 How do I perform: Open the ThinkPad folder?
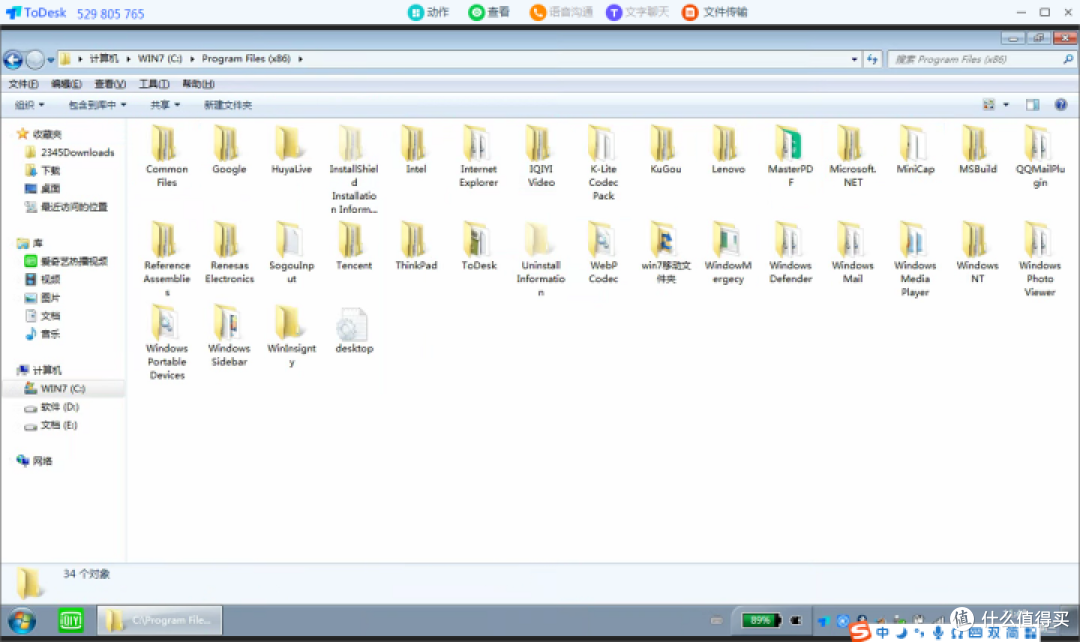(415, 247)
